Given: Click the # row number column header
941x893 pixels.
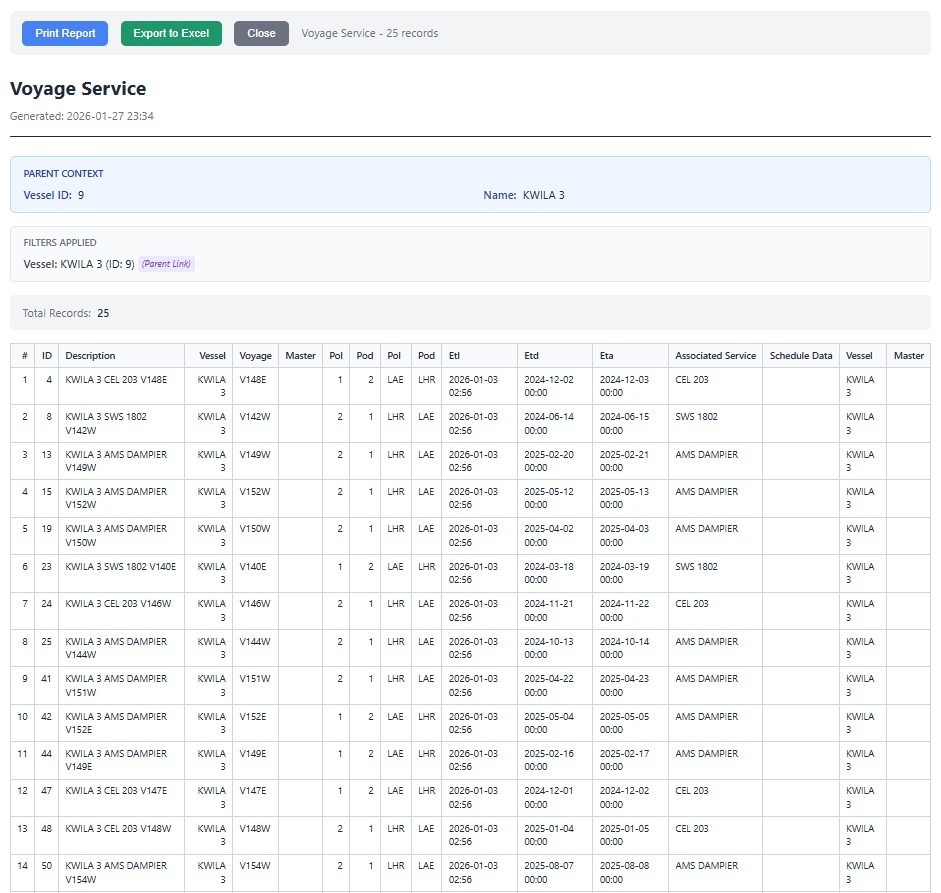Looking at the screenshot, I should click(24, 356).
